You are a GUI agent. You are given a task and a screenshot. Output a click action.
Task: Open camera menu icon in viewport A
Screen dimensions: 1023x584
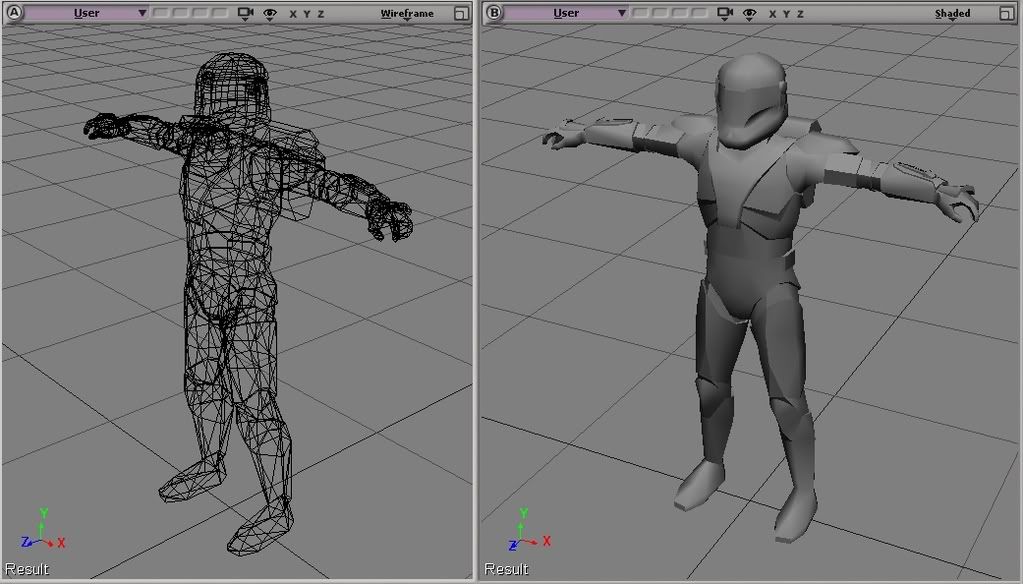[x=245, y=14]
